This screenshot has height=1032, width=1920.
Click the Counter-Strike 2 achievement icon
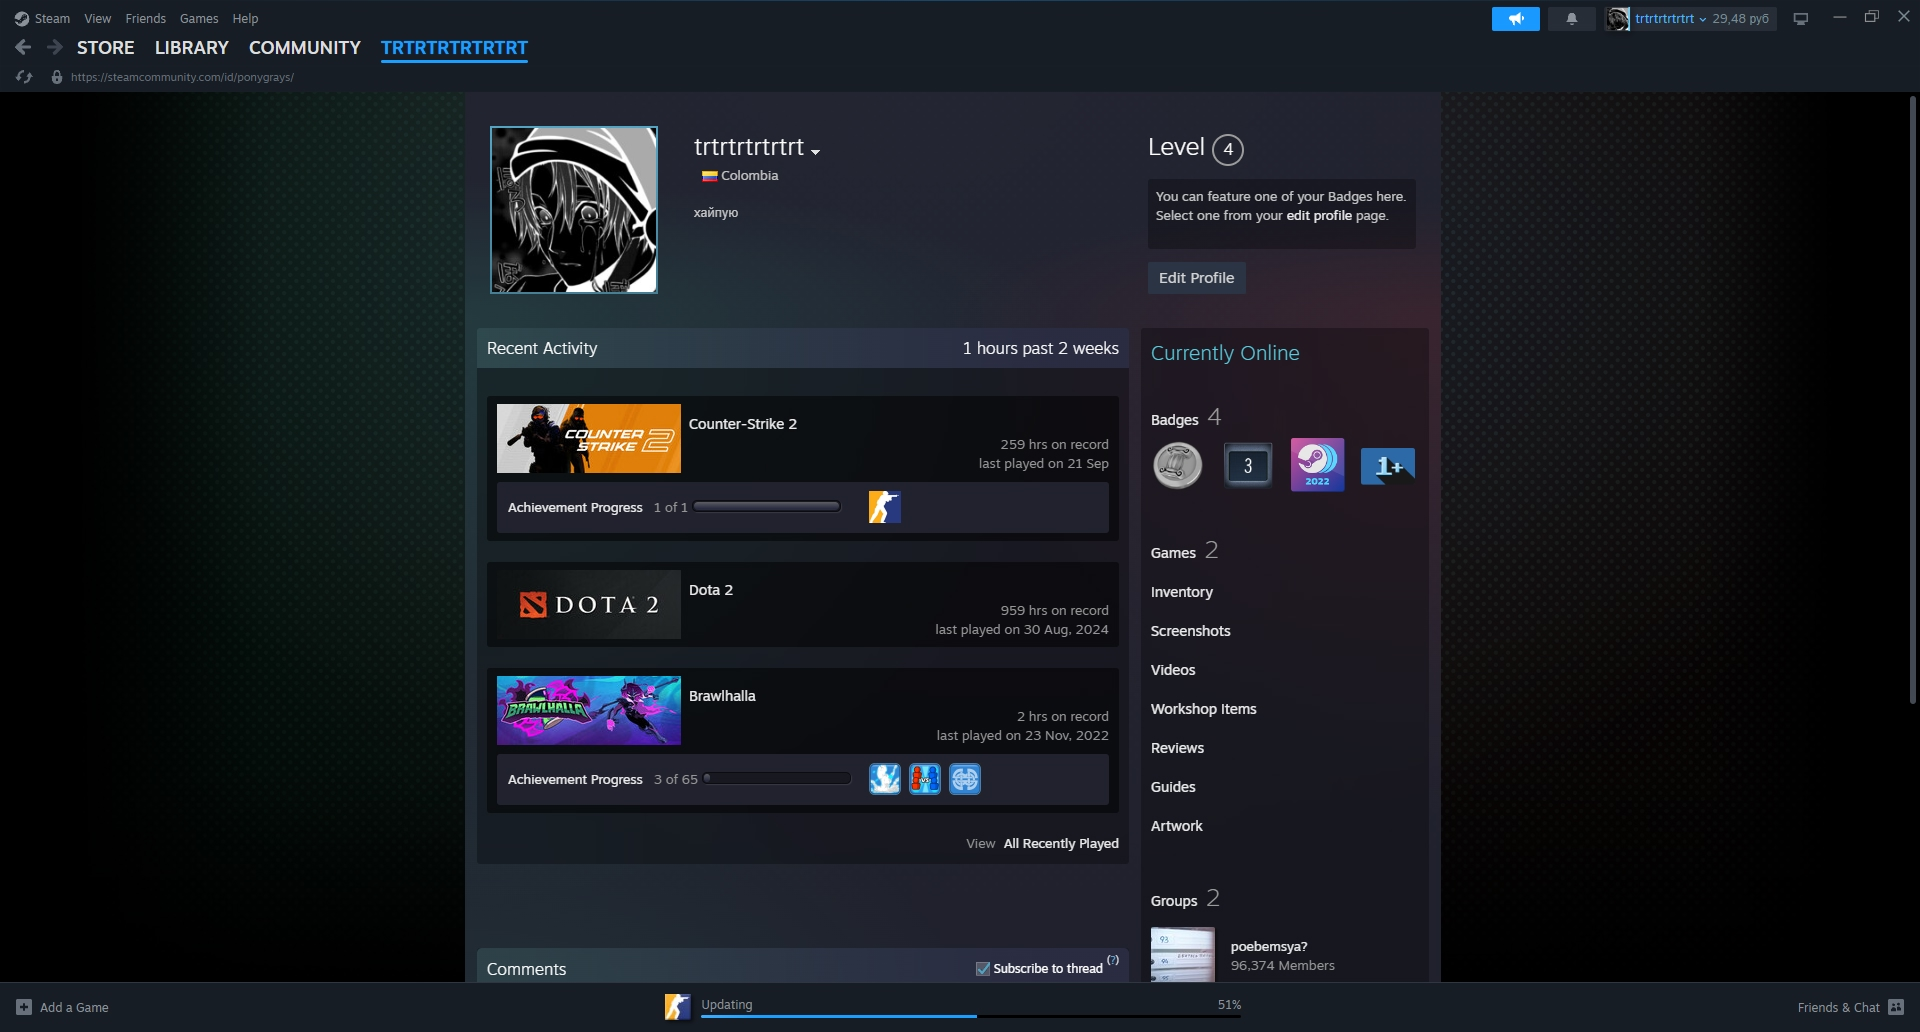(885, 507)
